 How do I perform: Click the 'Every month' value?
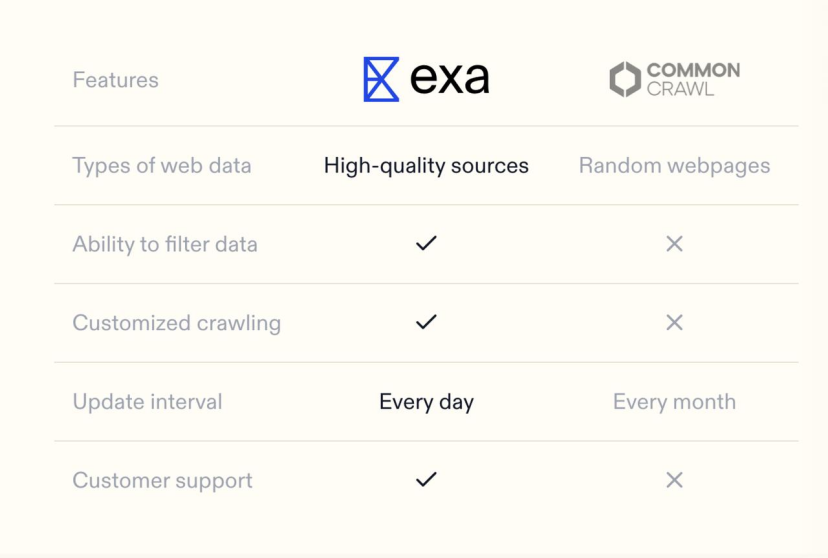point(674,402)
